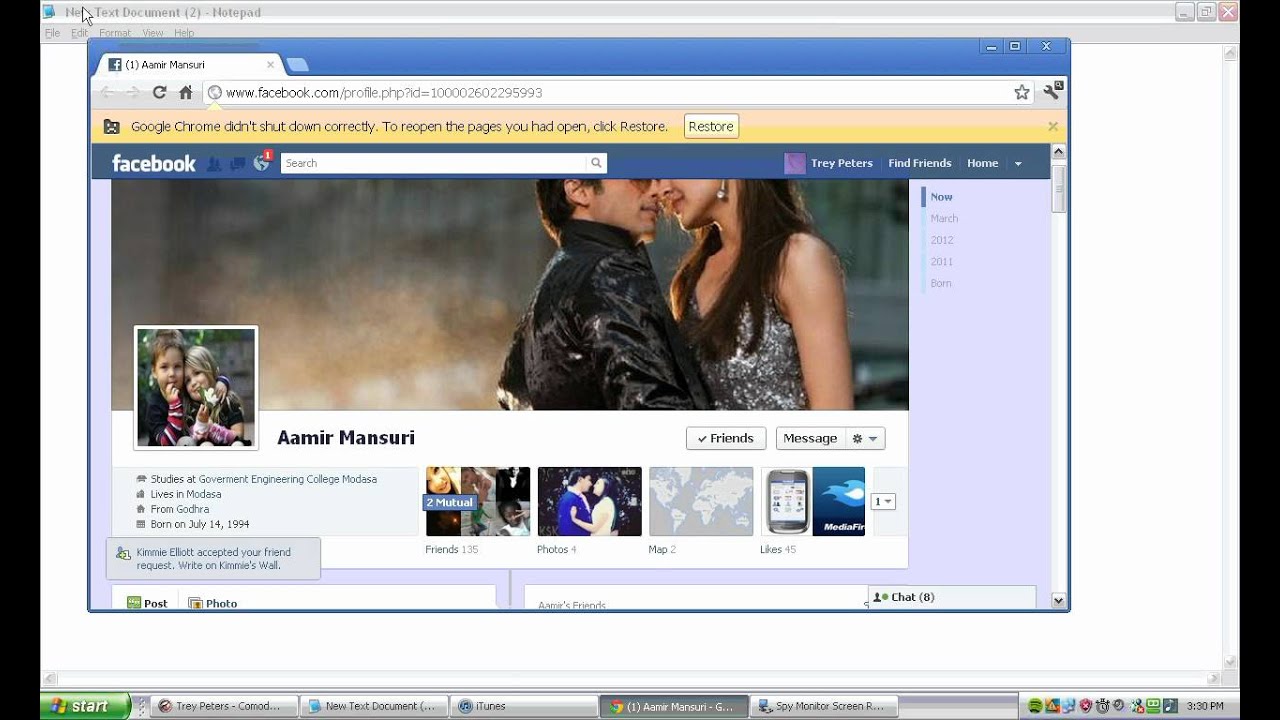1280x720 pixels.
Task: Open the gear dropdown next to Message
Action: 865,438
